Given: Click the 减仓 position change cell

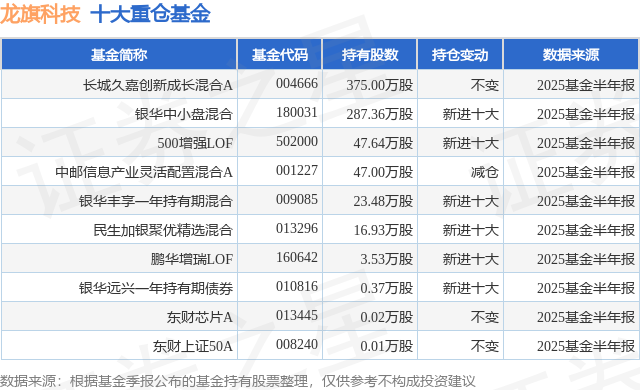Looking at the screenshot, I should pos(484,172).
